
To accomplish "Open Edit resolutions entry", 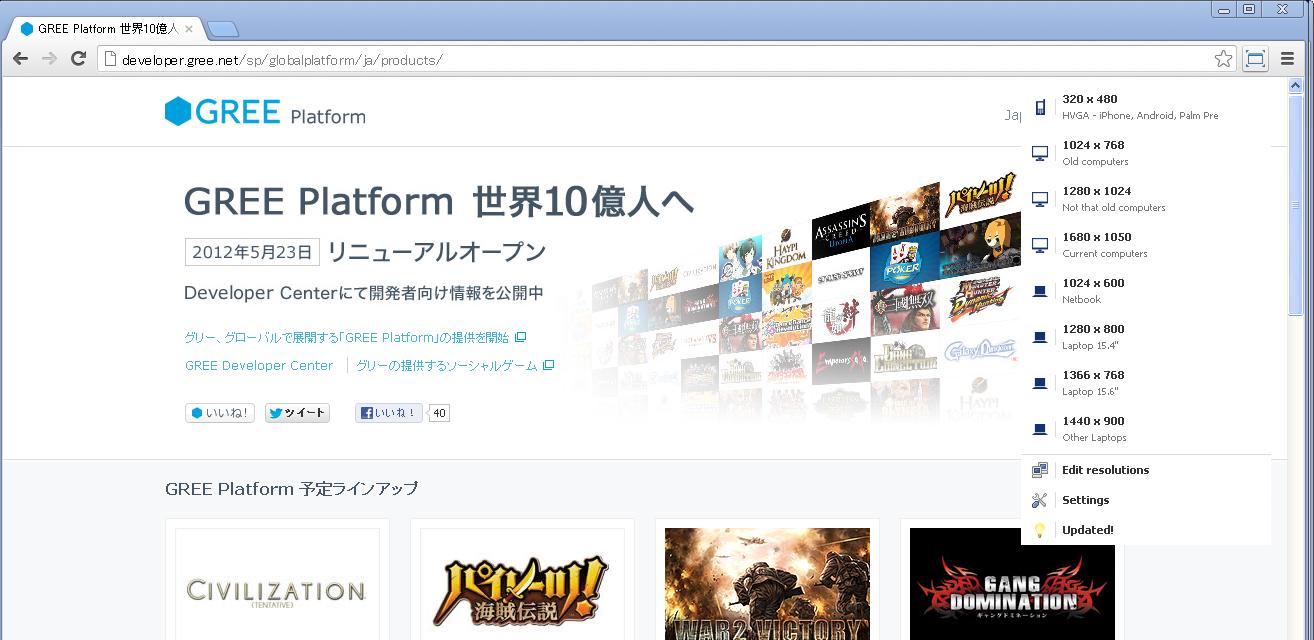I will (1105, 470).
